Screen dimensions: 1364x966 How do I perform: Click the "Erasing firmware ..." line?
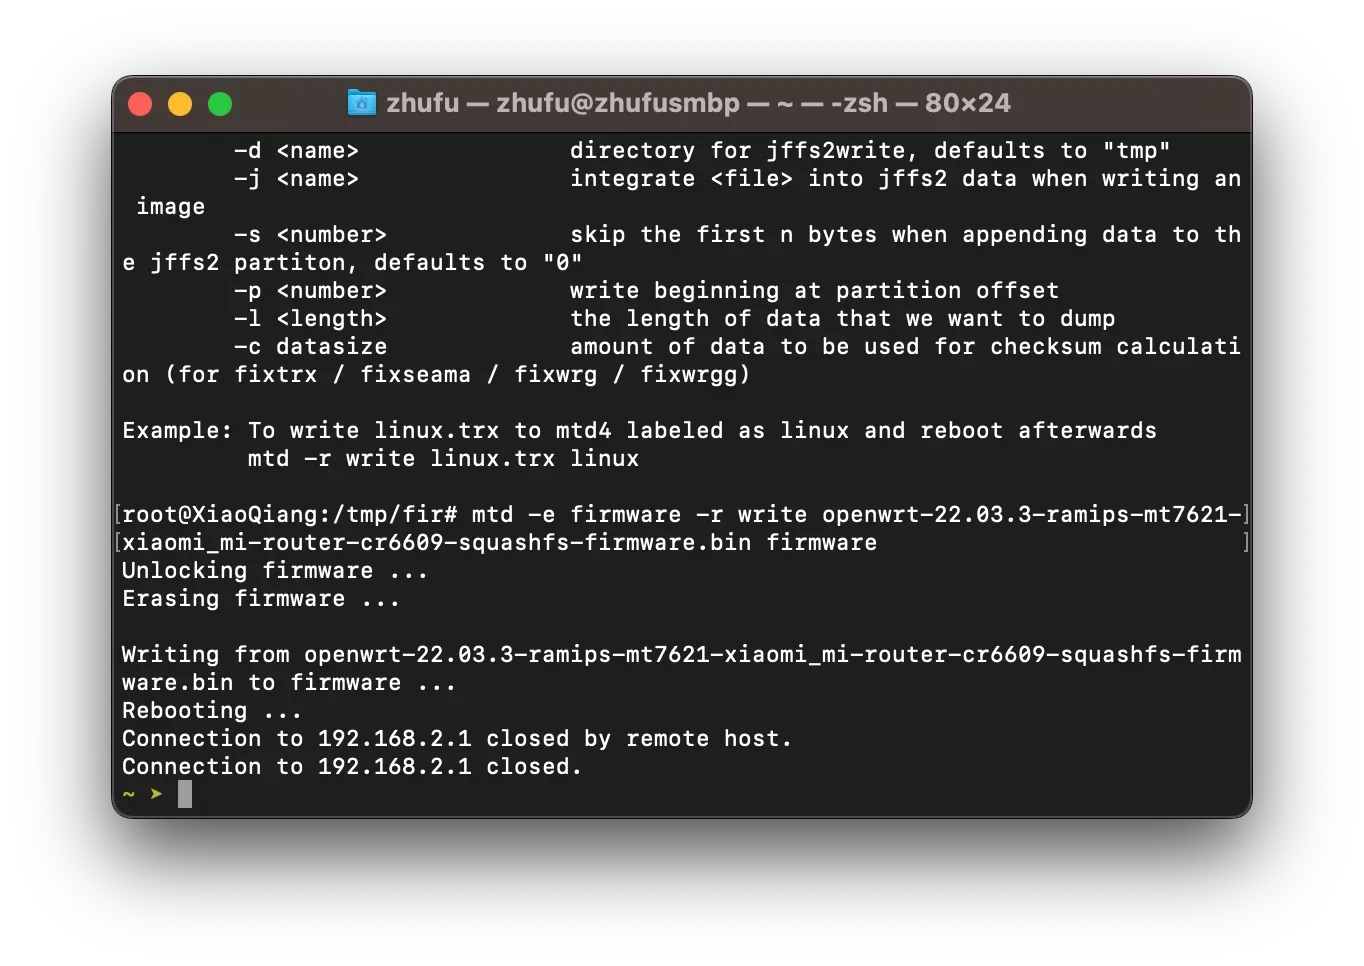[x=261, y=599]
